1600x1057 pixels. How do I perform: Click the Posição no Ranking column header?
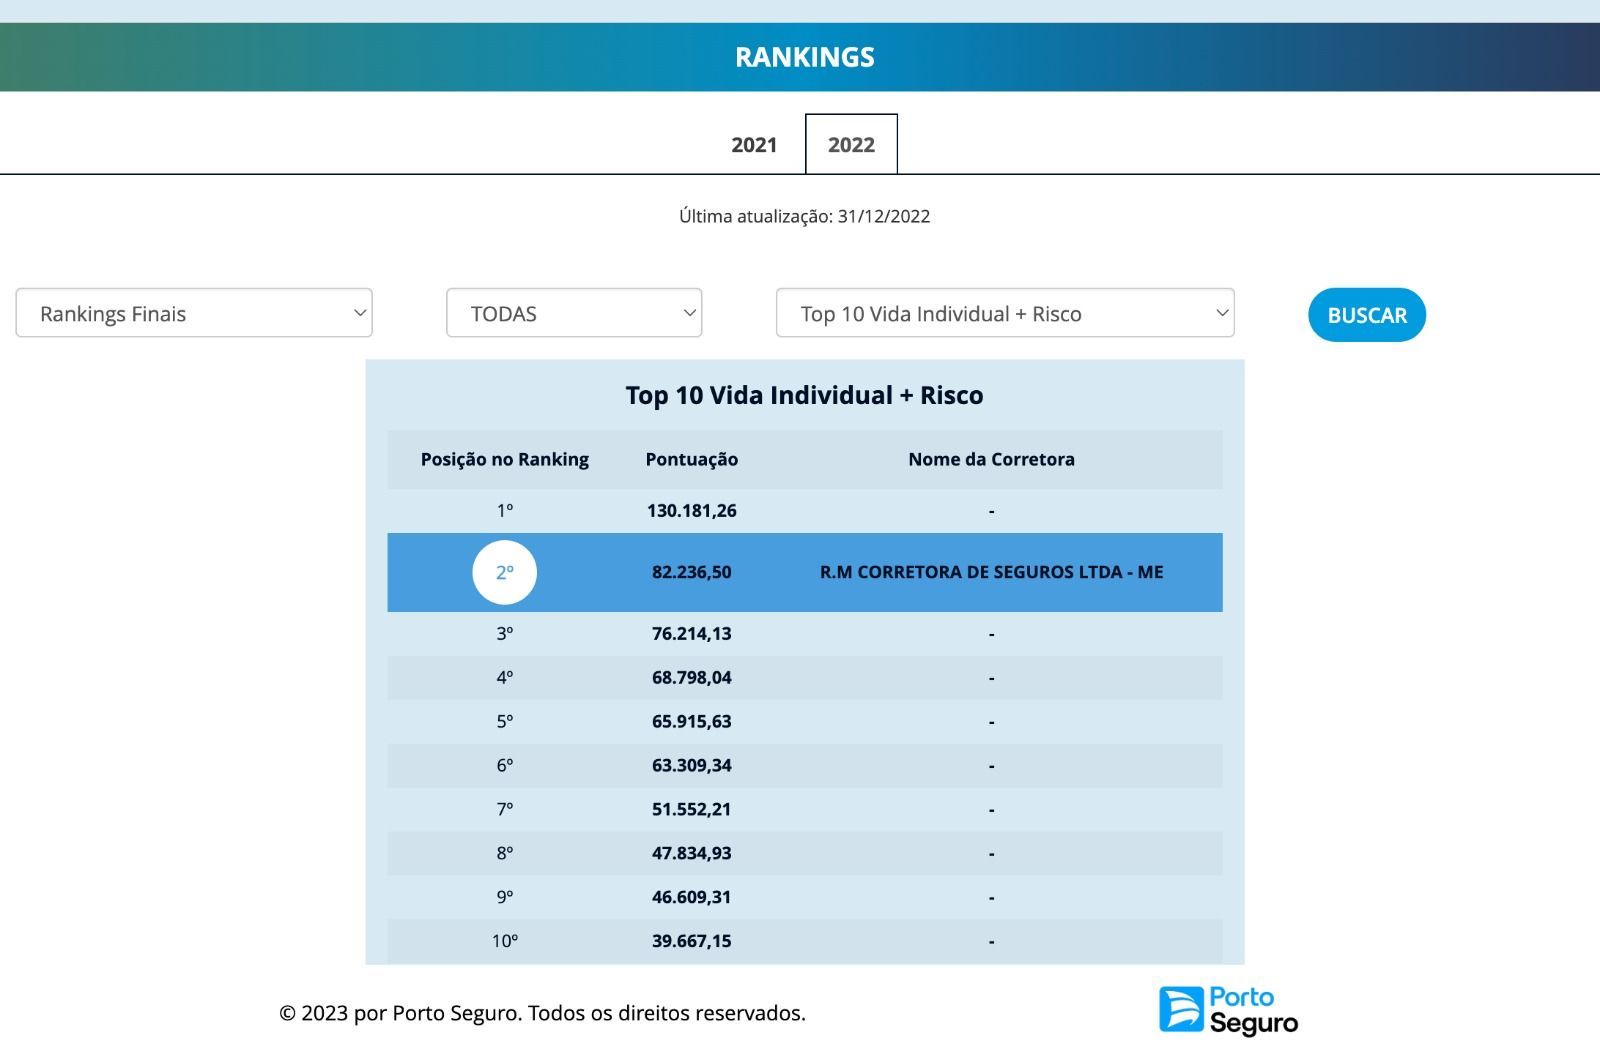pyautogui.click(x=505, y=460)
